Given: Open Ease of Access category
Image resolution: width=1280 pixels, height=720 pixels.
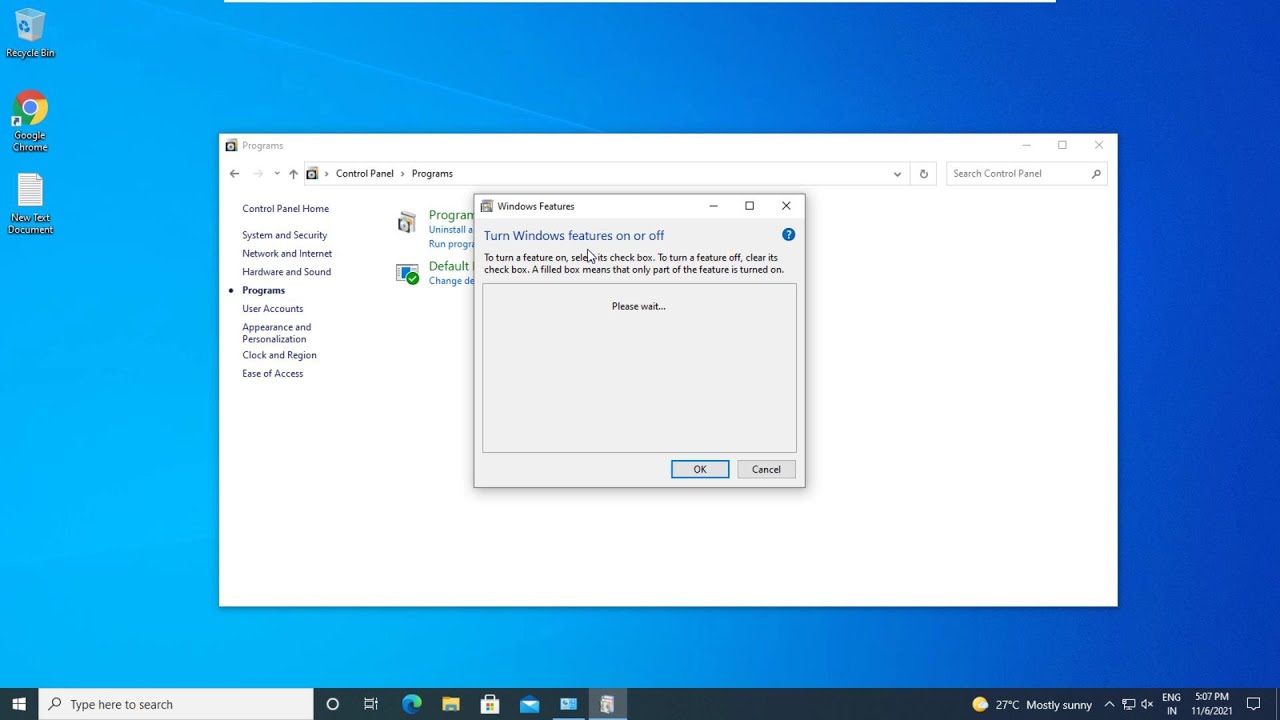Looking at the screenshot, I should tap(272, 374).
